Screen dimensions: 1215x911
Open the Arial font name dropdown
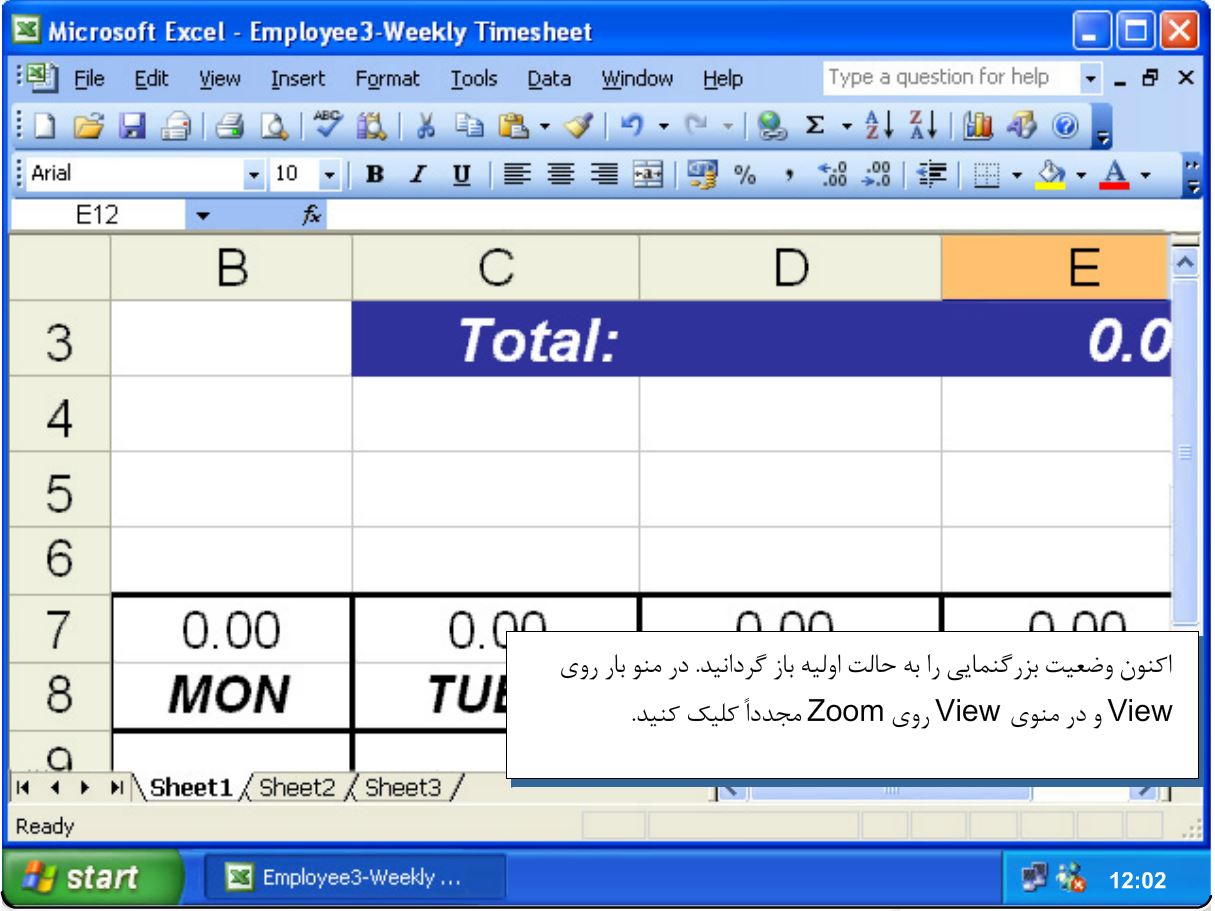pos(256,174)
